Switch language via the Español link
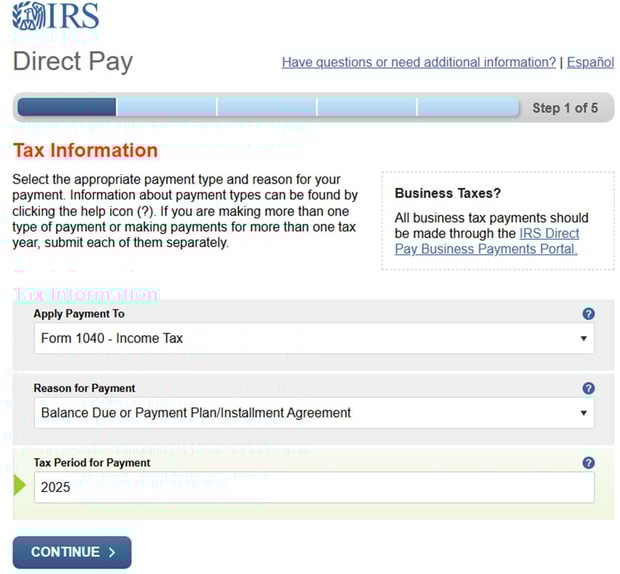This screenshot has height=574, width=620. (590, 62)
